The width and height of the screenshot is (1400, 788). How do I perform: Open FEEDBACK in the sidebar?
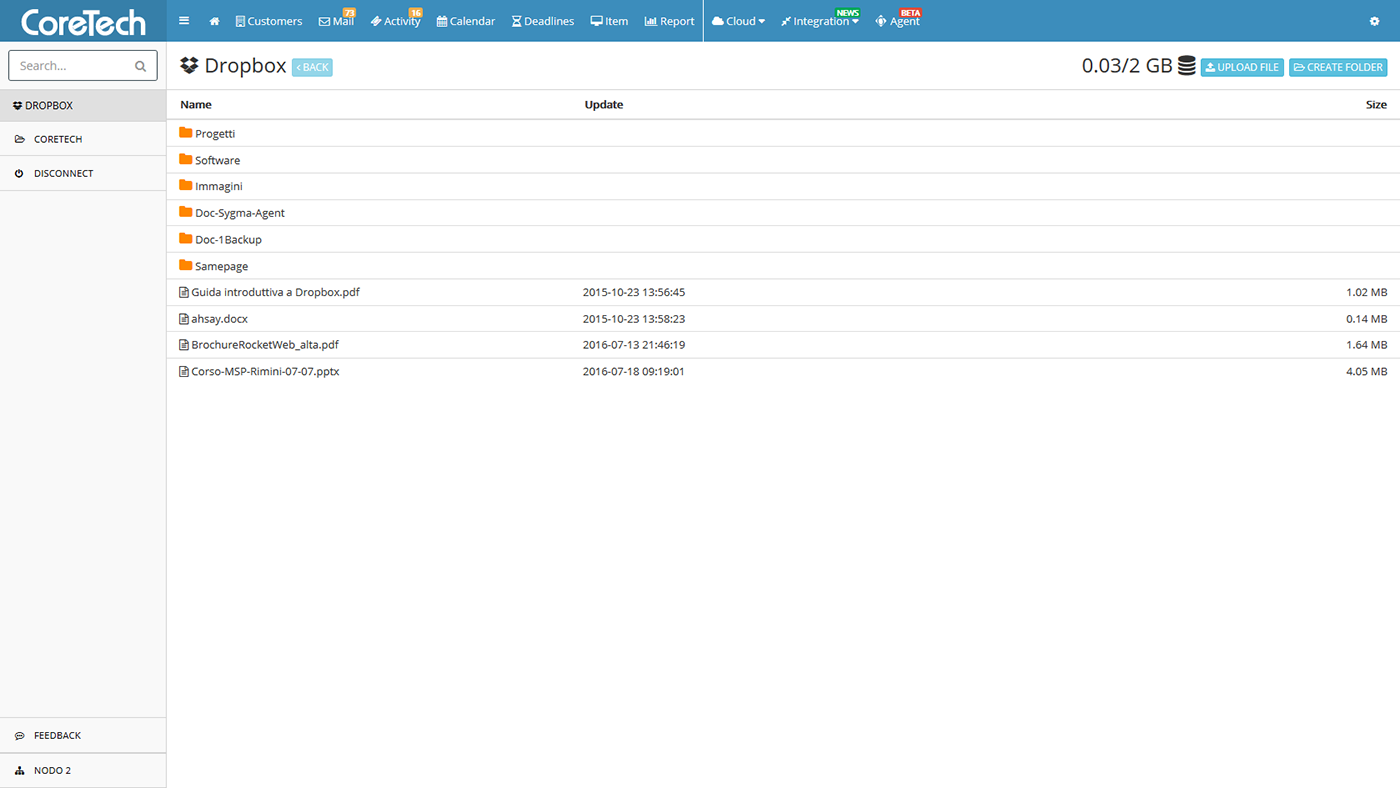(x=83, y=735)
